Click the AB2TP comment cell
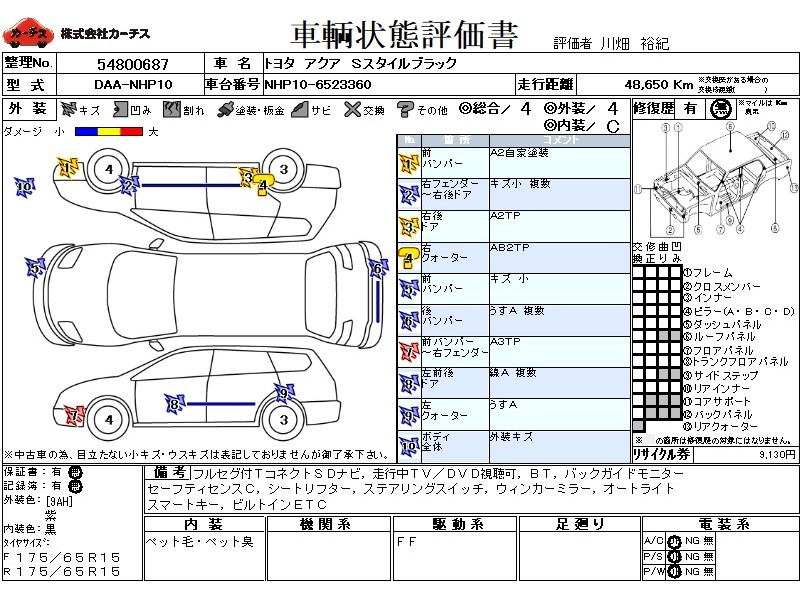 (560, 258)
